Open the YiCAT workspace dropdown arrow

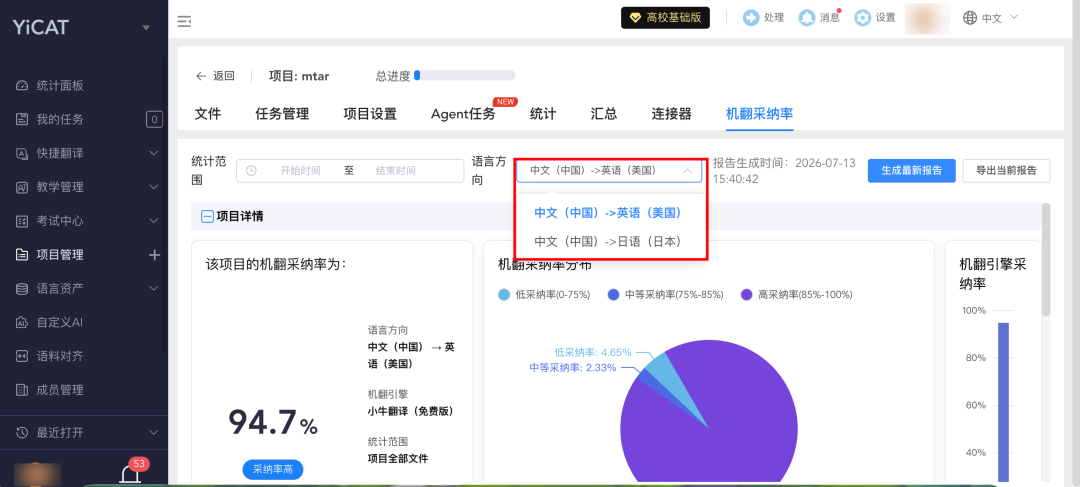145,28
